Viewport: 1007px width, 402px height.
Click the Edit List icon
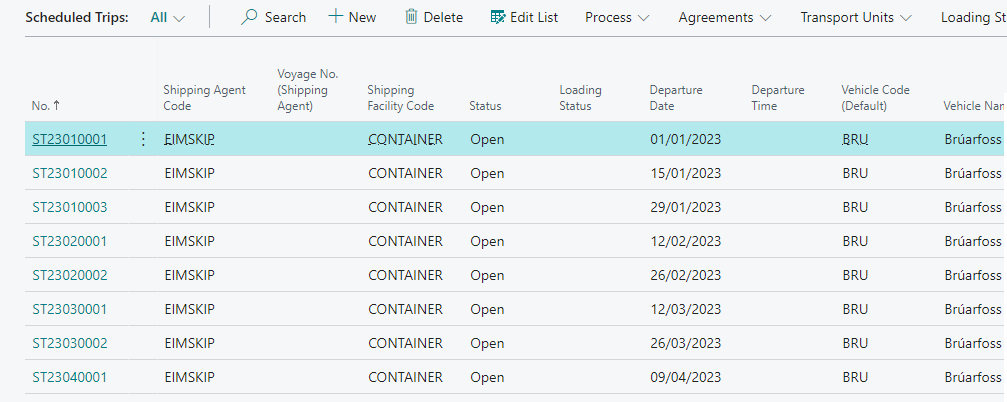tap(498, 17)
